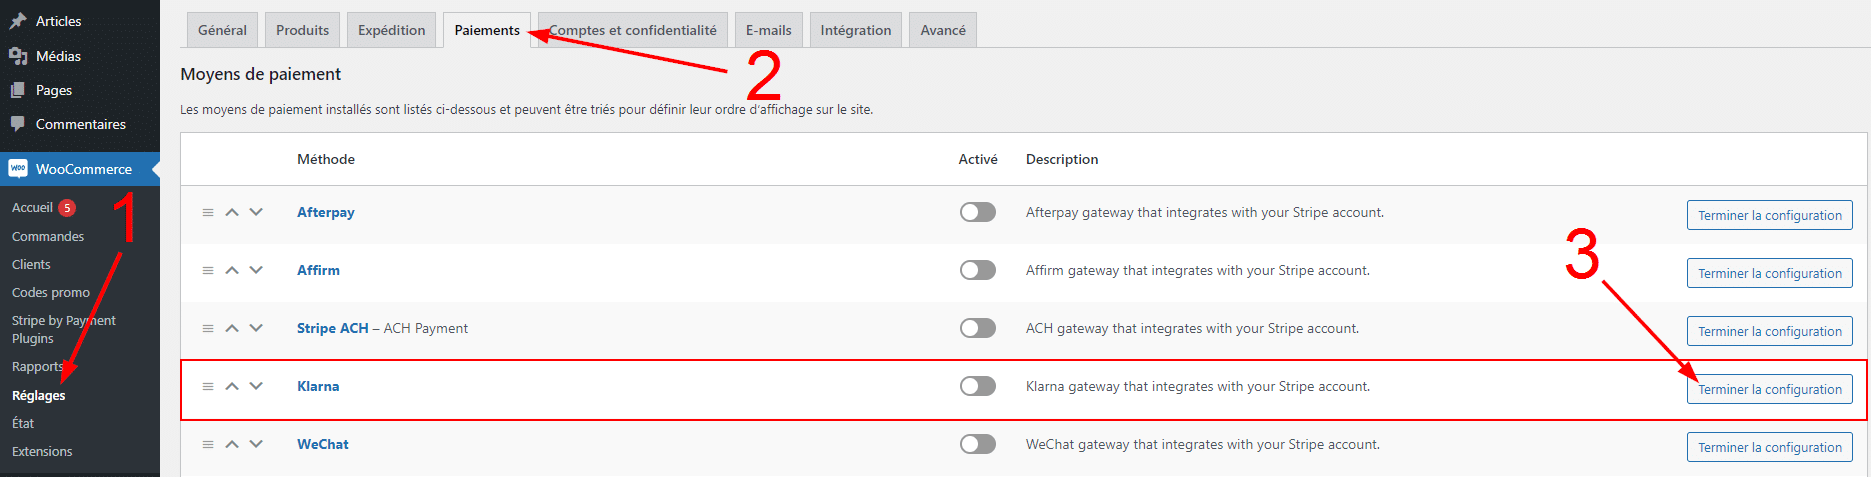Click the Pages icon in sidebar

(17, 90)
